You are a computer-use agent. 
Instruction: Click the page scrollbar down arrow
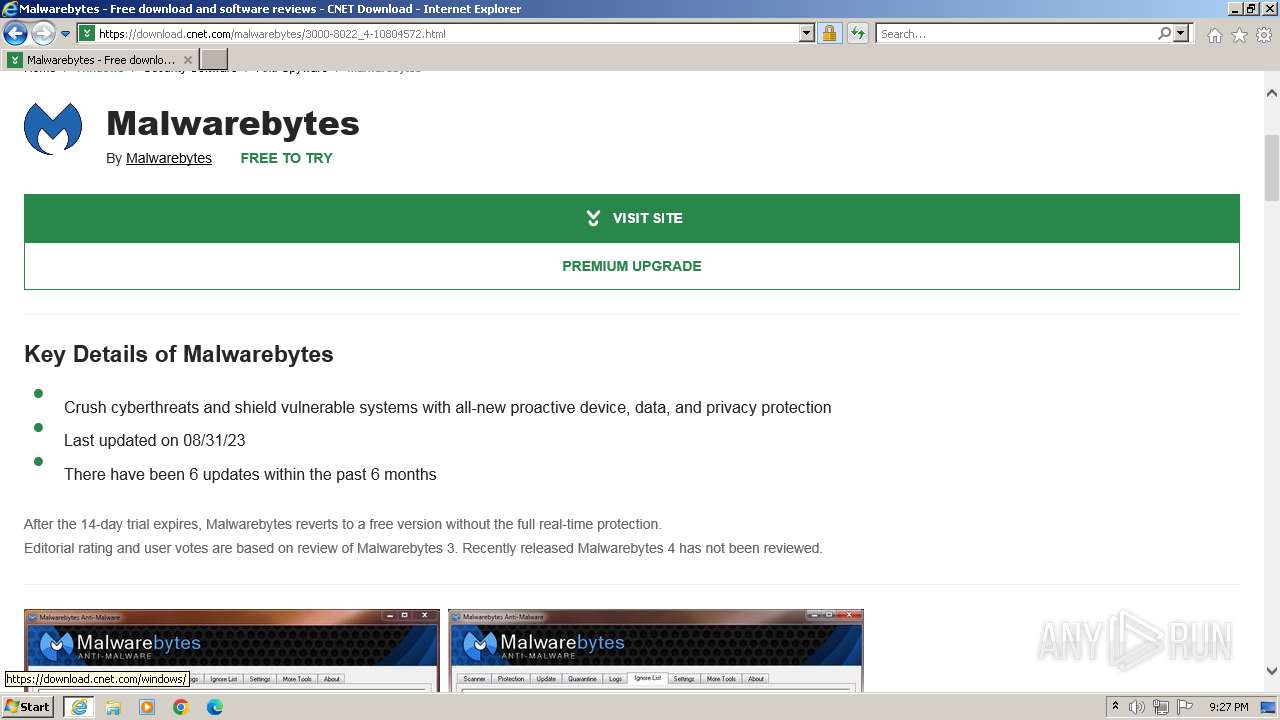click(x=1272, y=671)
